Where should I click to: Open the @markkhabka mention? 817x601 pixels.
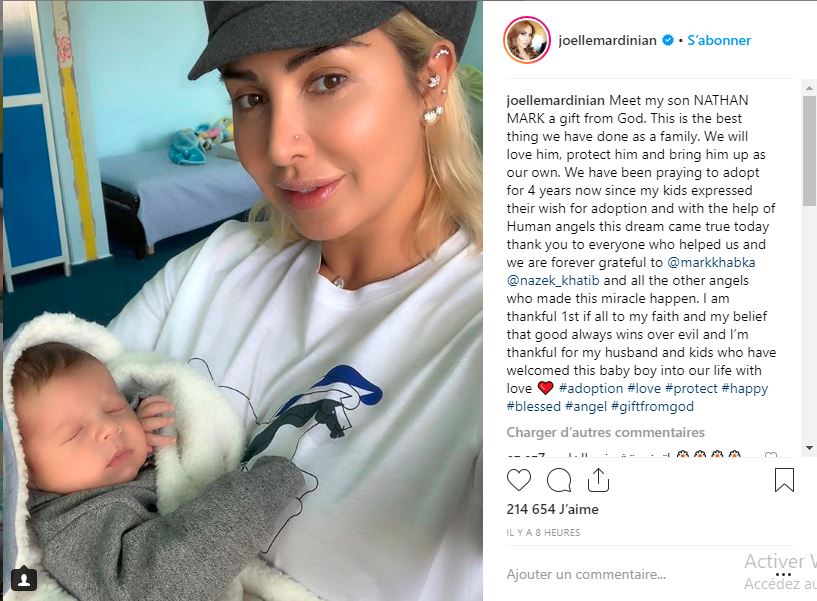click(x=711, y=262)
